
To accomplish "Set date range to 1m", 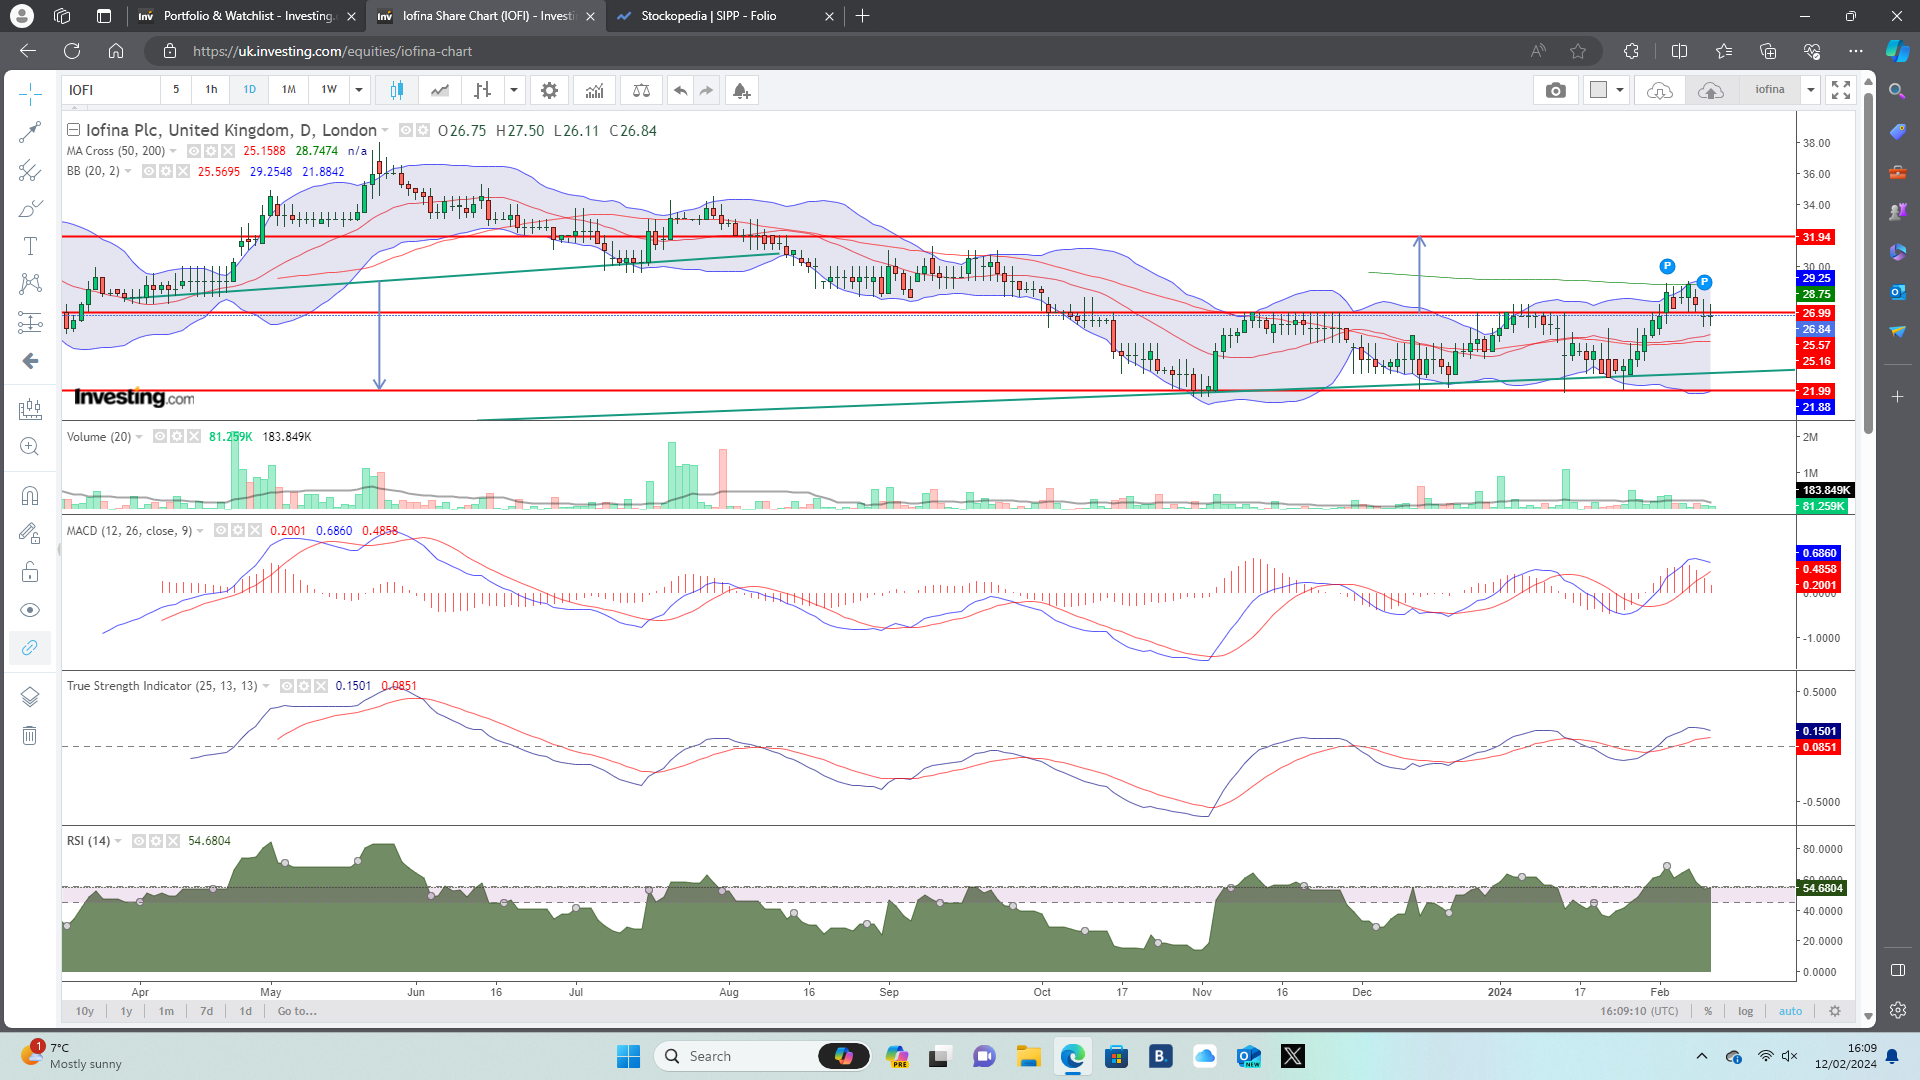I will tap(166, 1011).
